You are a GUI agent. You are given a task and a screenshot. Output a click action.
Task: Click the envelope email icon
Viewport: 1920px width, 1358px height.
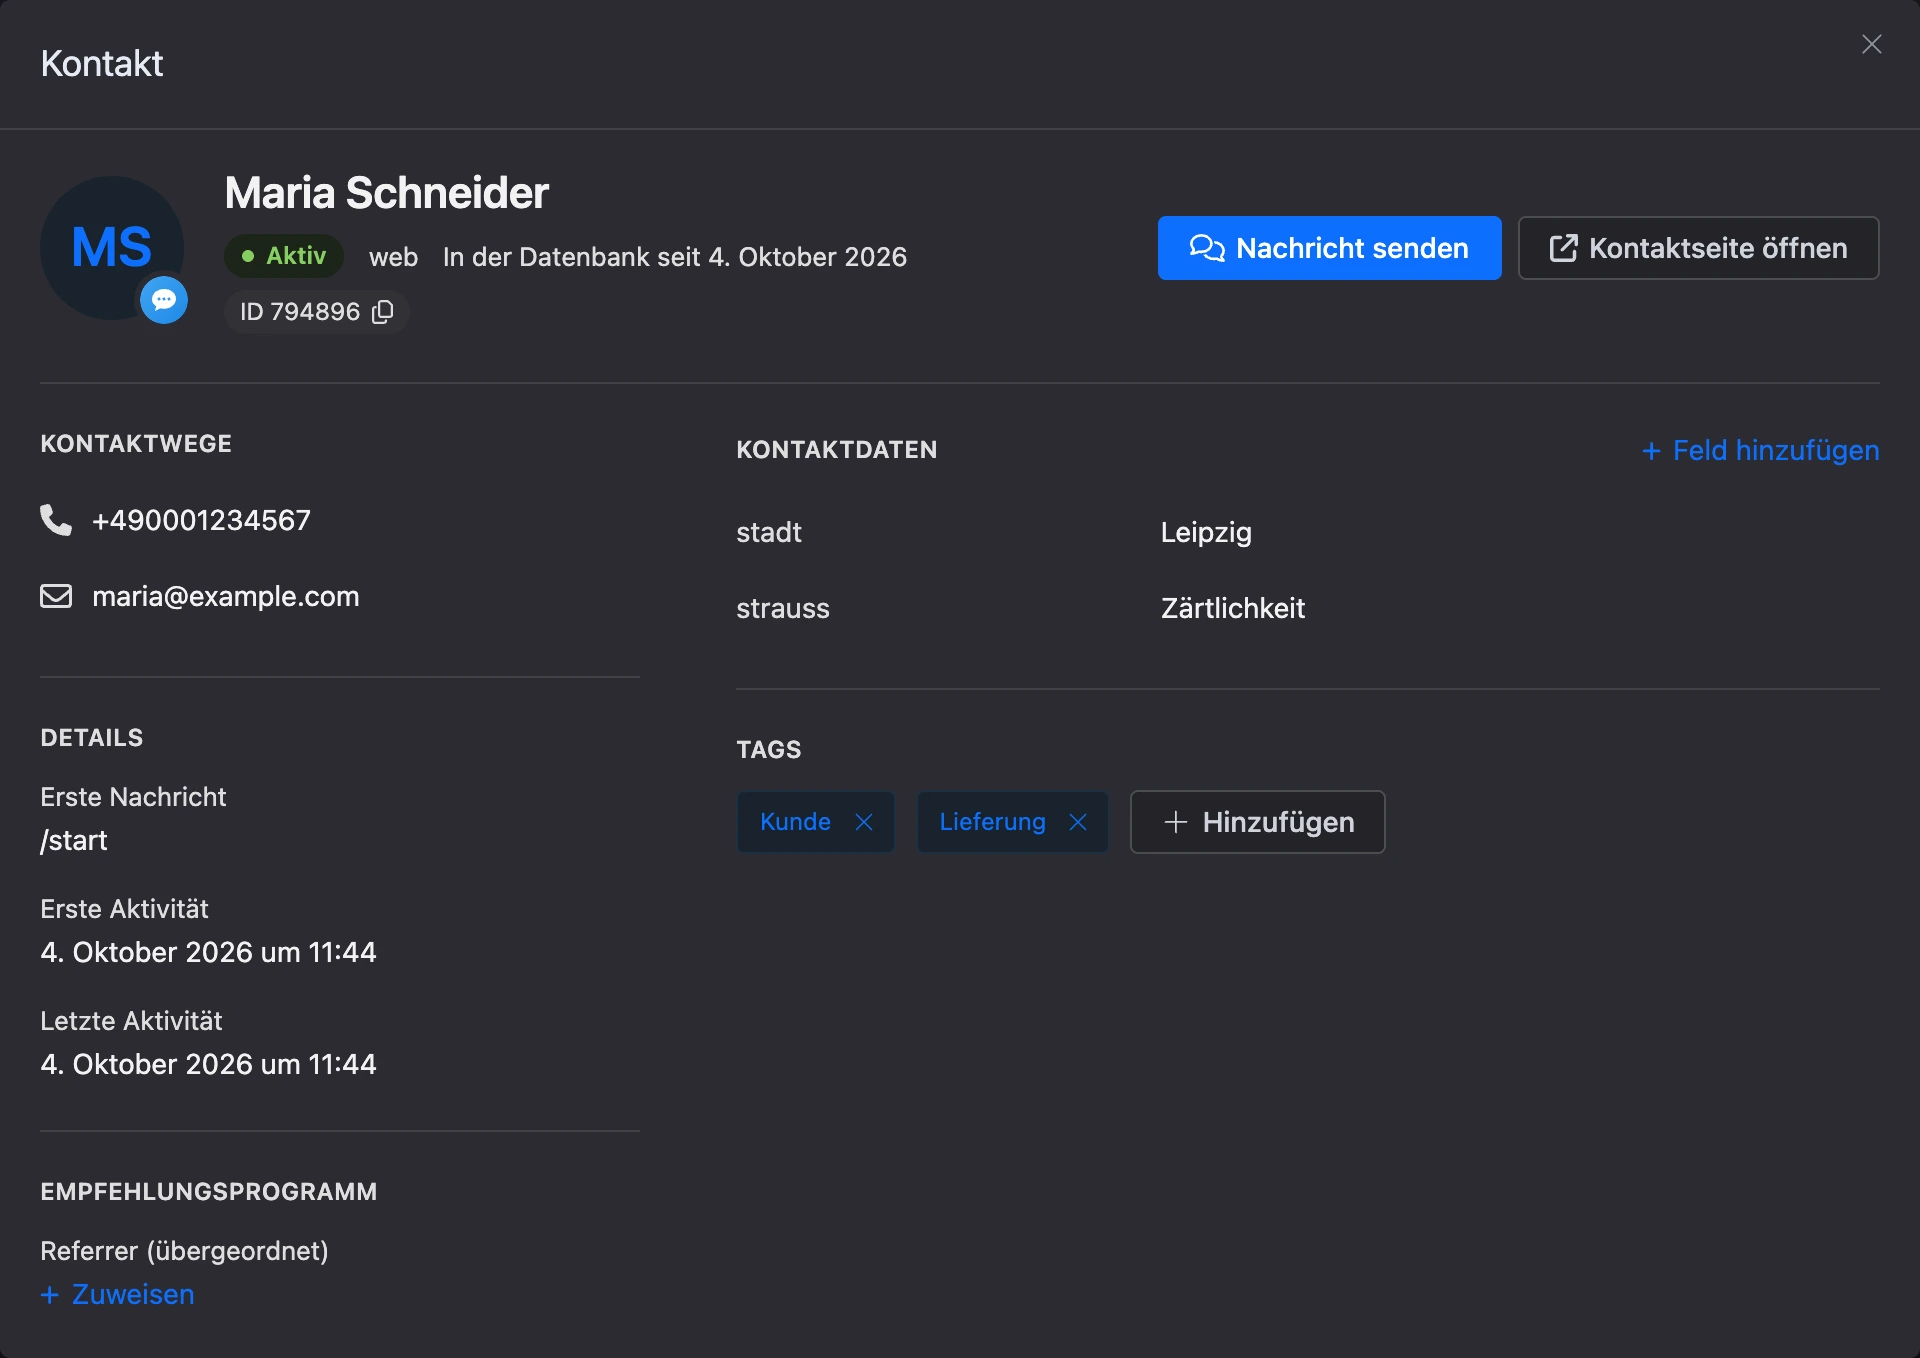[x=56, y=596]
